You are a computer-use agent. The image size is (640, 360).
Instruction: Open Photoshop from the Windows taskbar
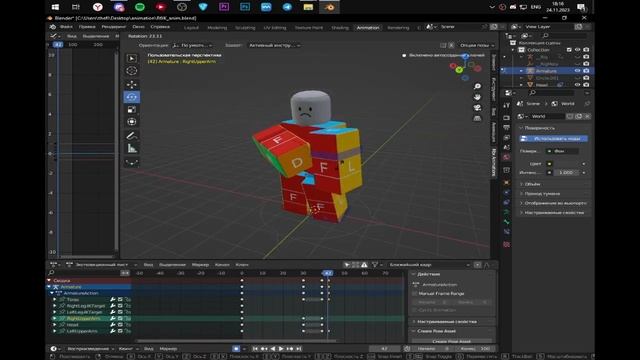[245, 7]
